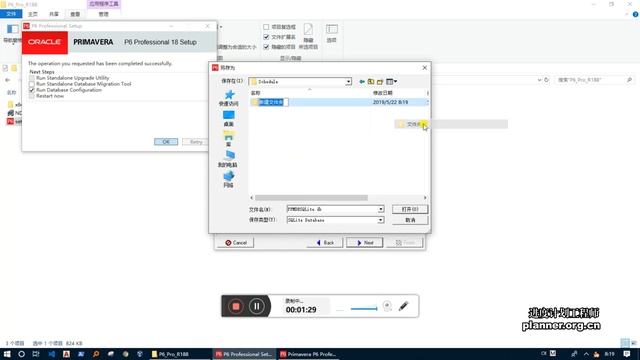Sort by the Name column header in Save dialog
Image resolution: width=640 pixels, height=360 pixels.
(x=310, y=93)
